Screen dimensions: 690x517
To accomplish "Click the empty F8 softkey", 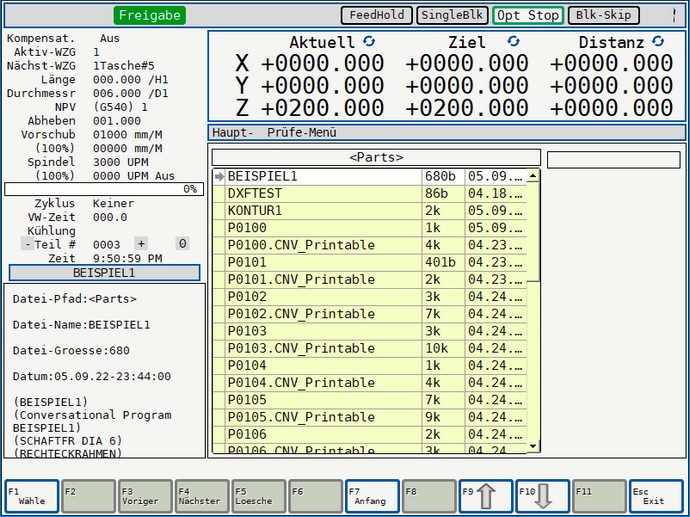I will 429,496.
